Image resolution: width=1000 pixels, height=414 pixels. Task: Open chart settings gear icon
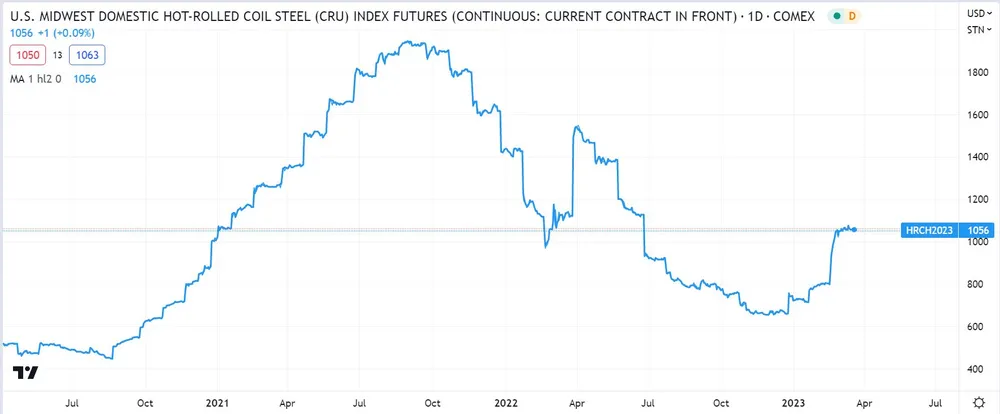coord(979,402)
